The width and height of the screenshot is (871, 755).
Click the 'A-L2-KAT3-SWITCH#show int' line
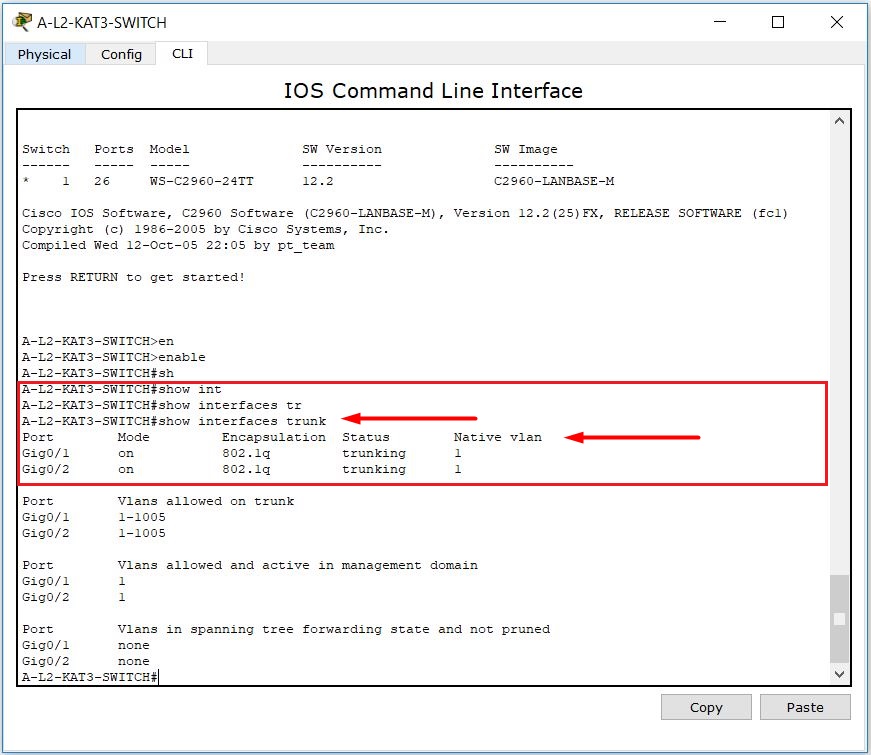pyautogui.click(x=122, y=389)
